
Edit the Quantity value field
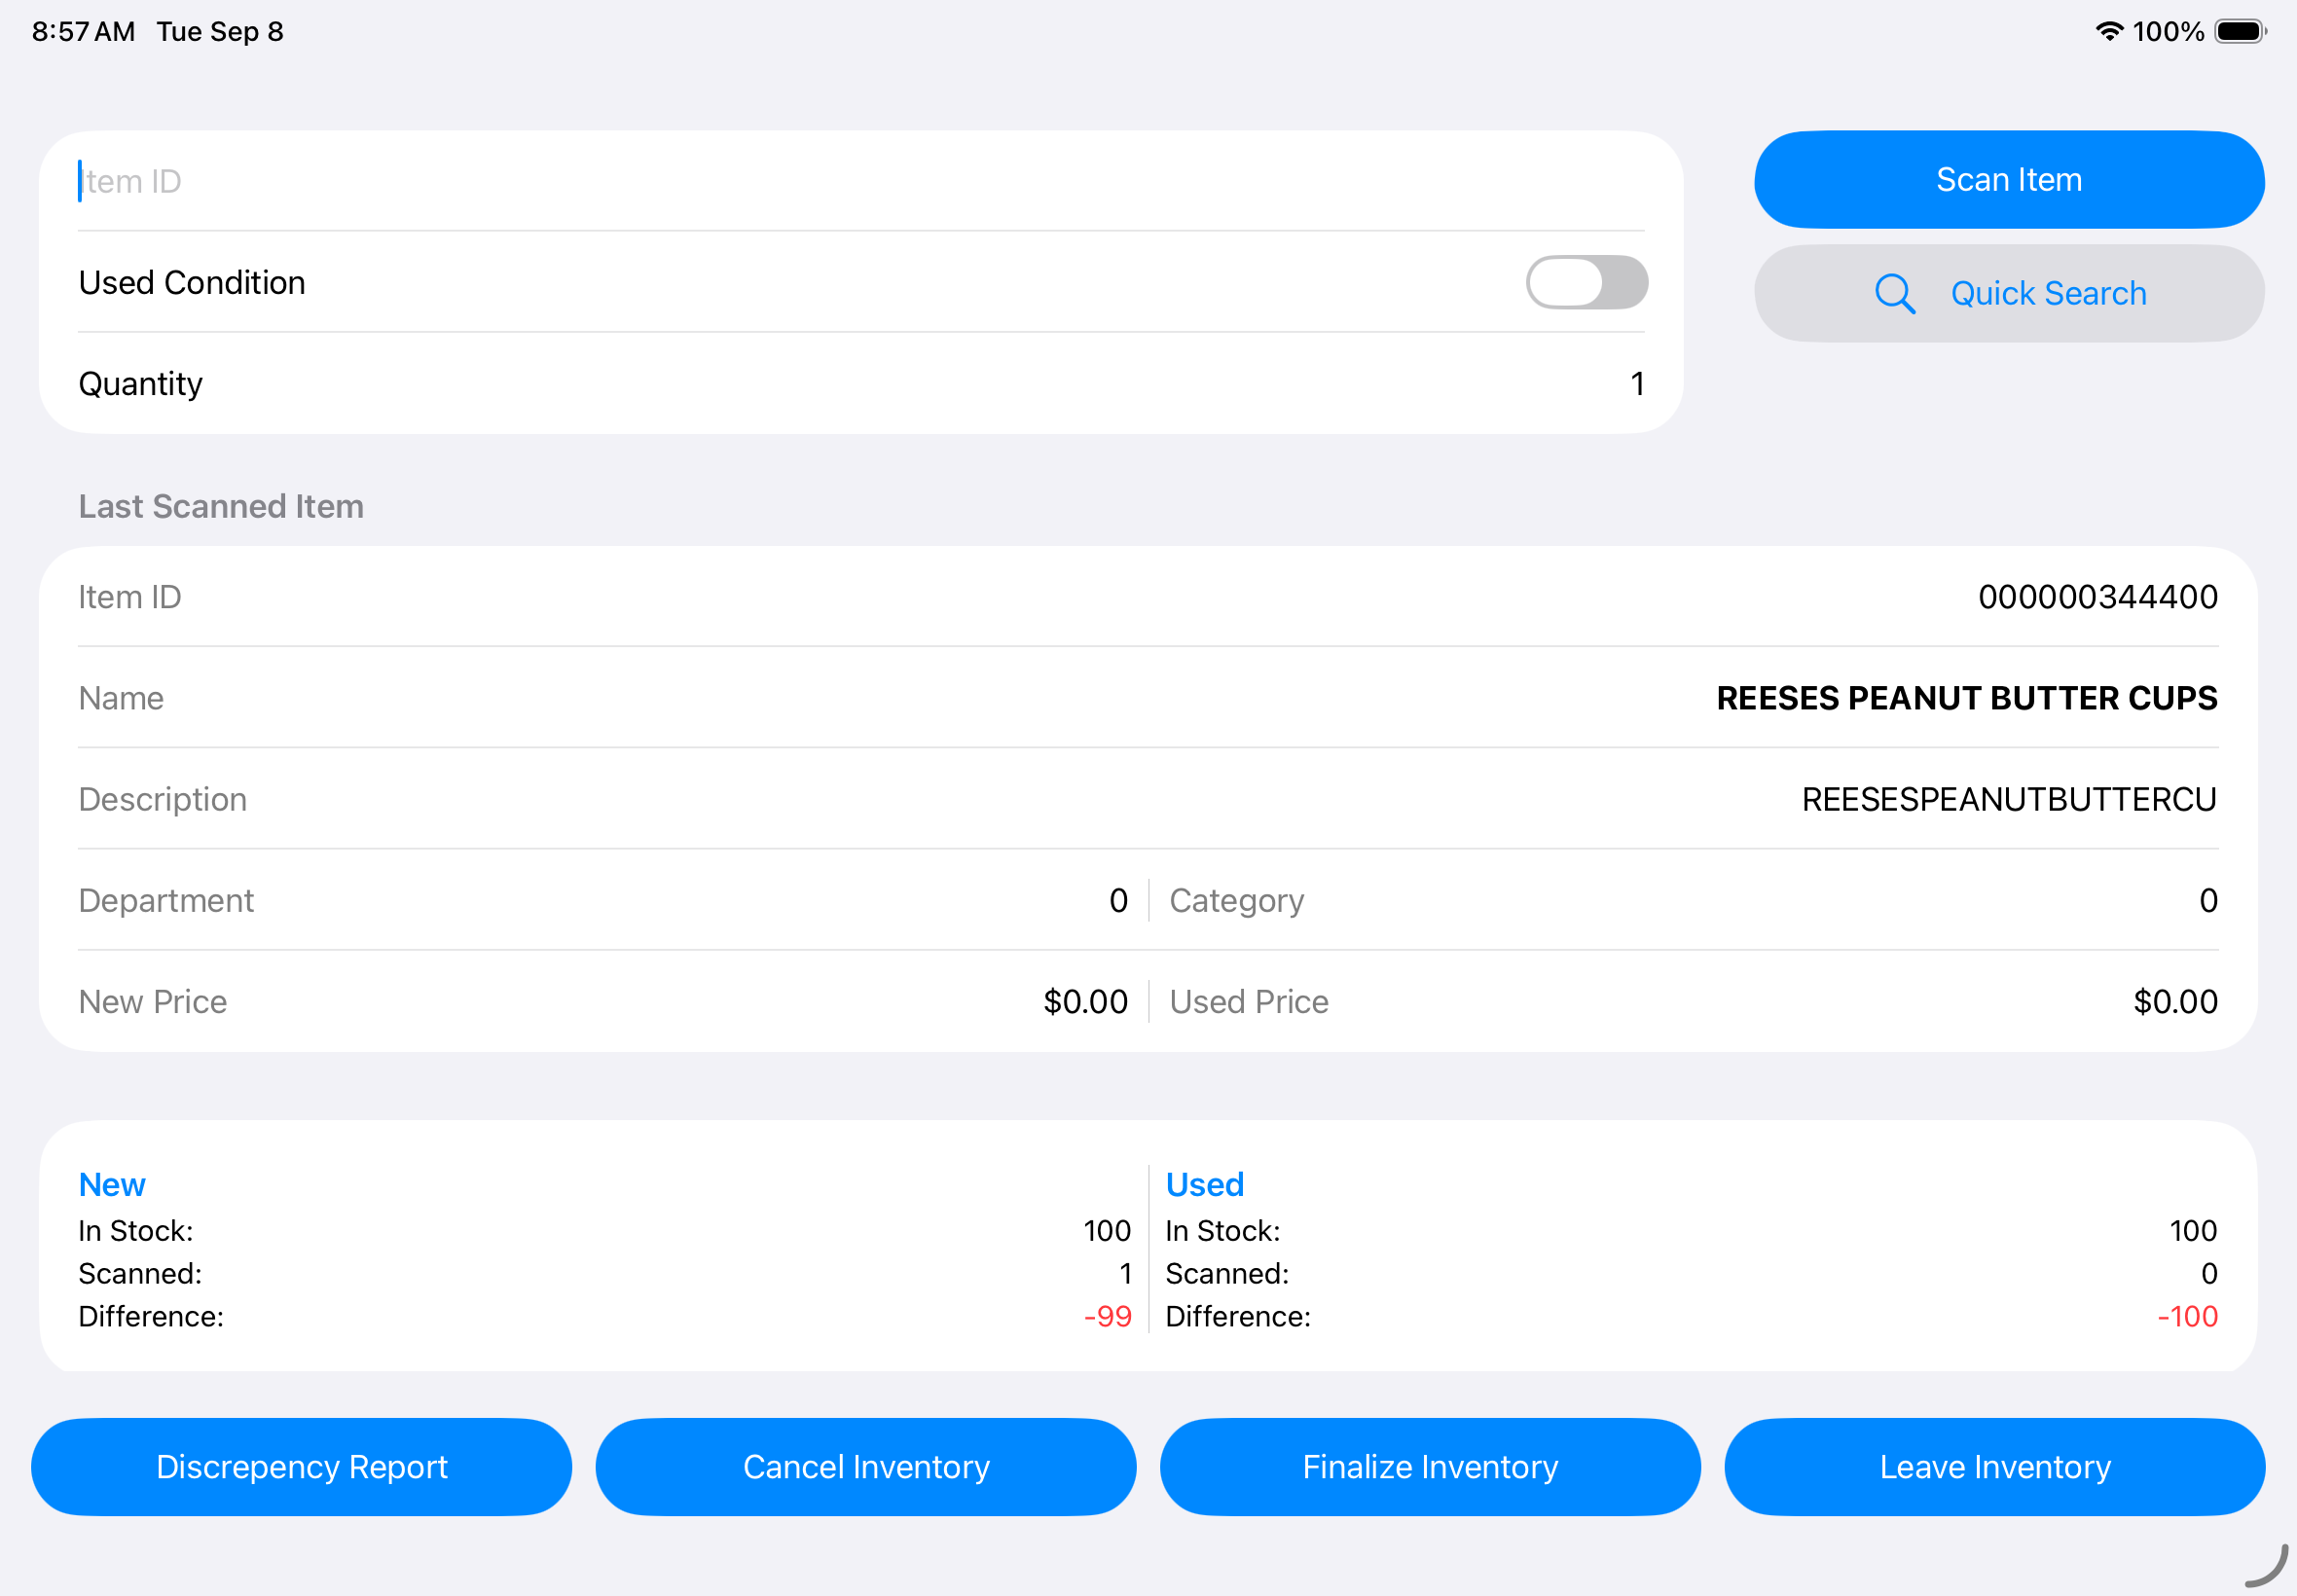pos(1636,384)
